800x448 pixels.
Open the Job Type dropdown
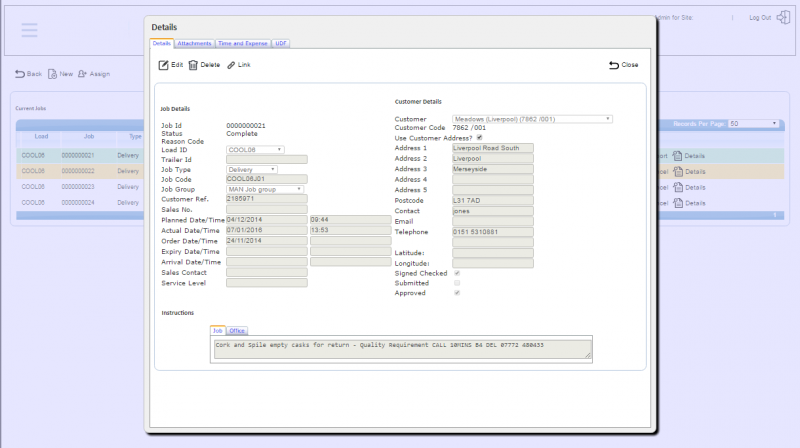tap(252, 169)
